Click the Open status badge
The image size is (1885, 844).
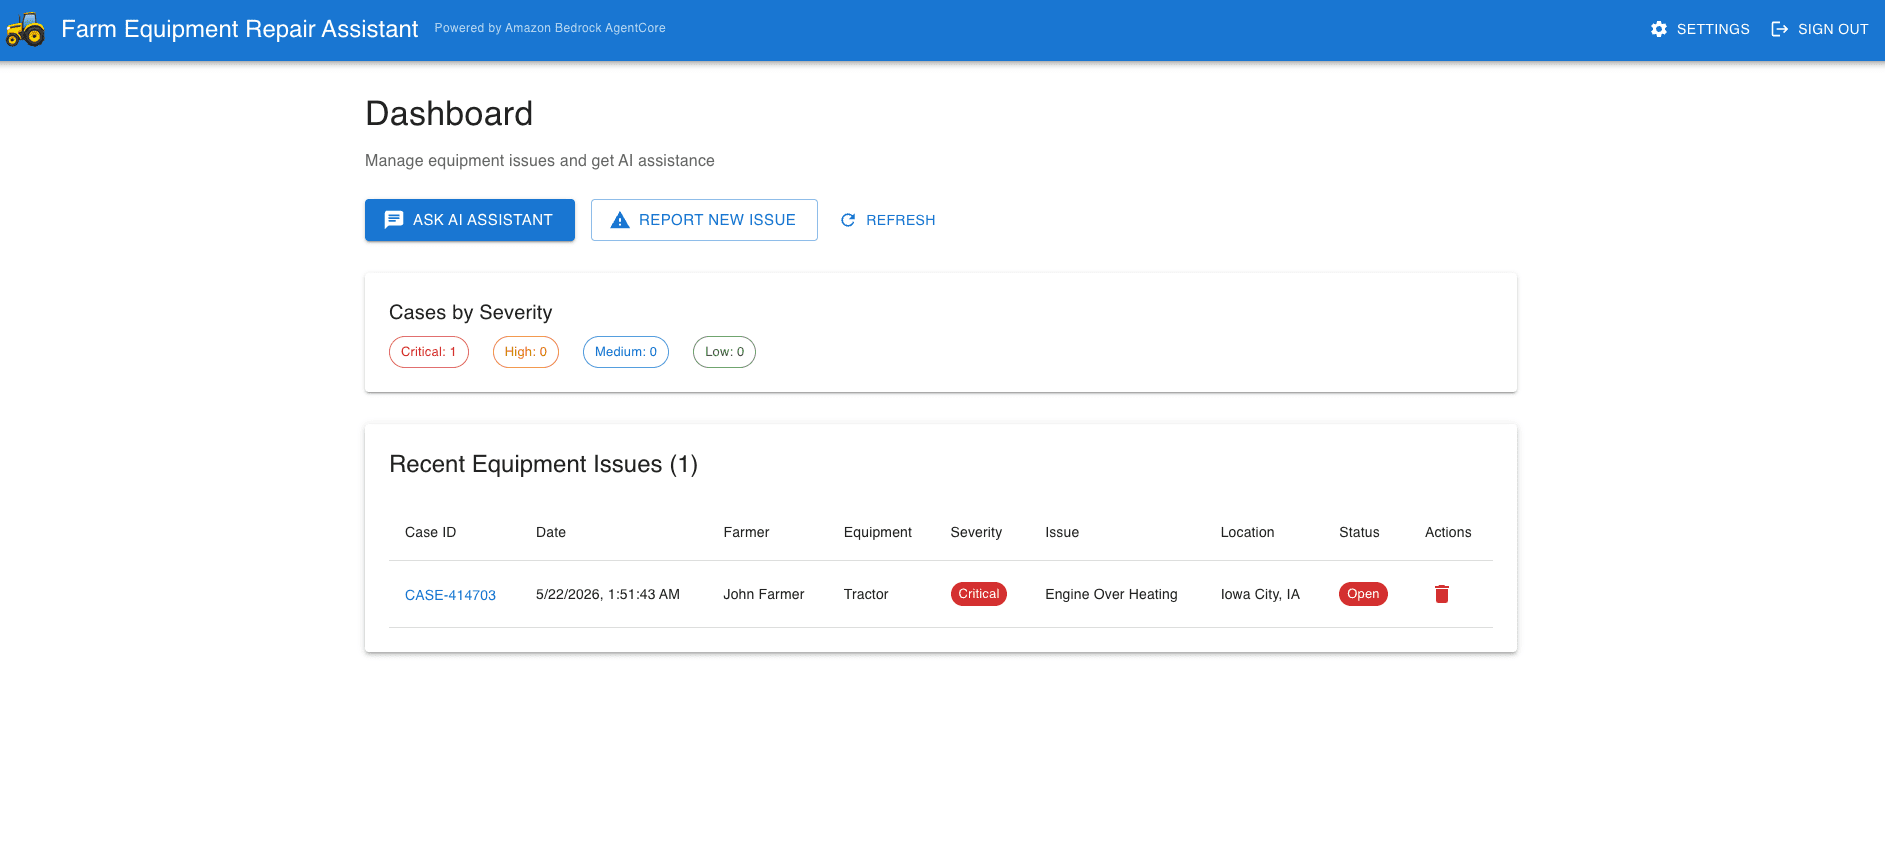point(1363,594)
